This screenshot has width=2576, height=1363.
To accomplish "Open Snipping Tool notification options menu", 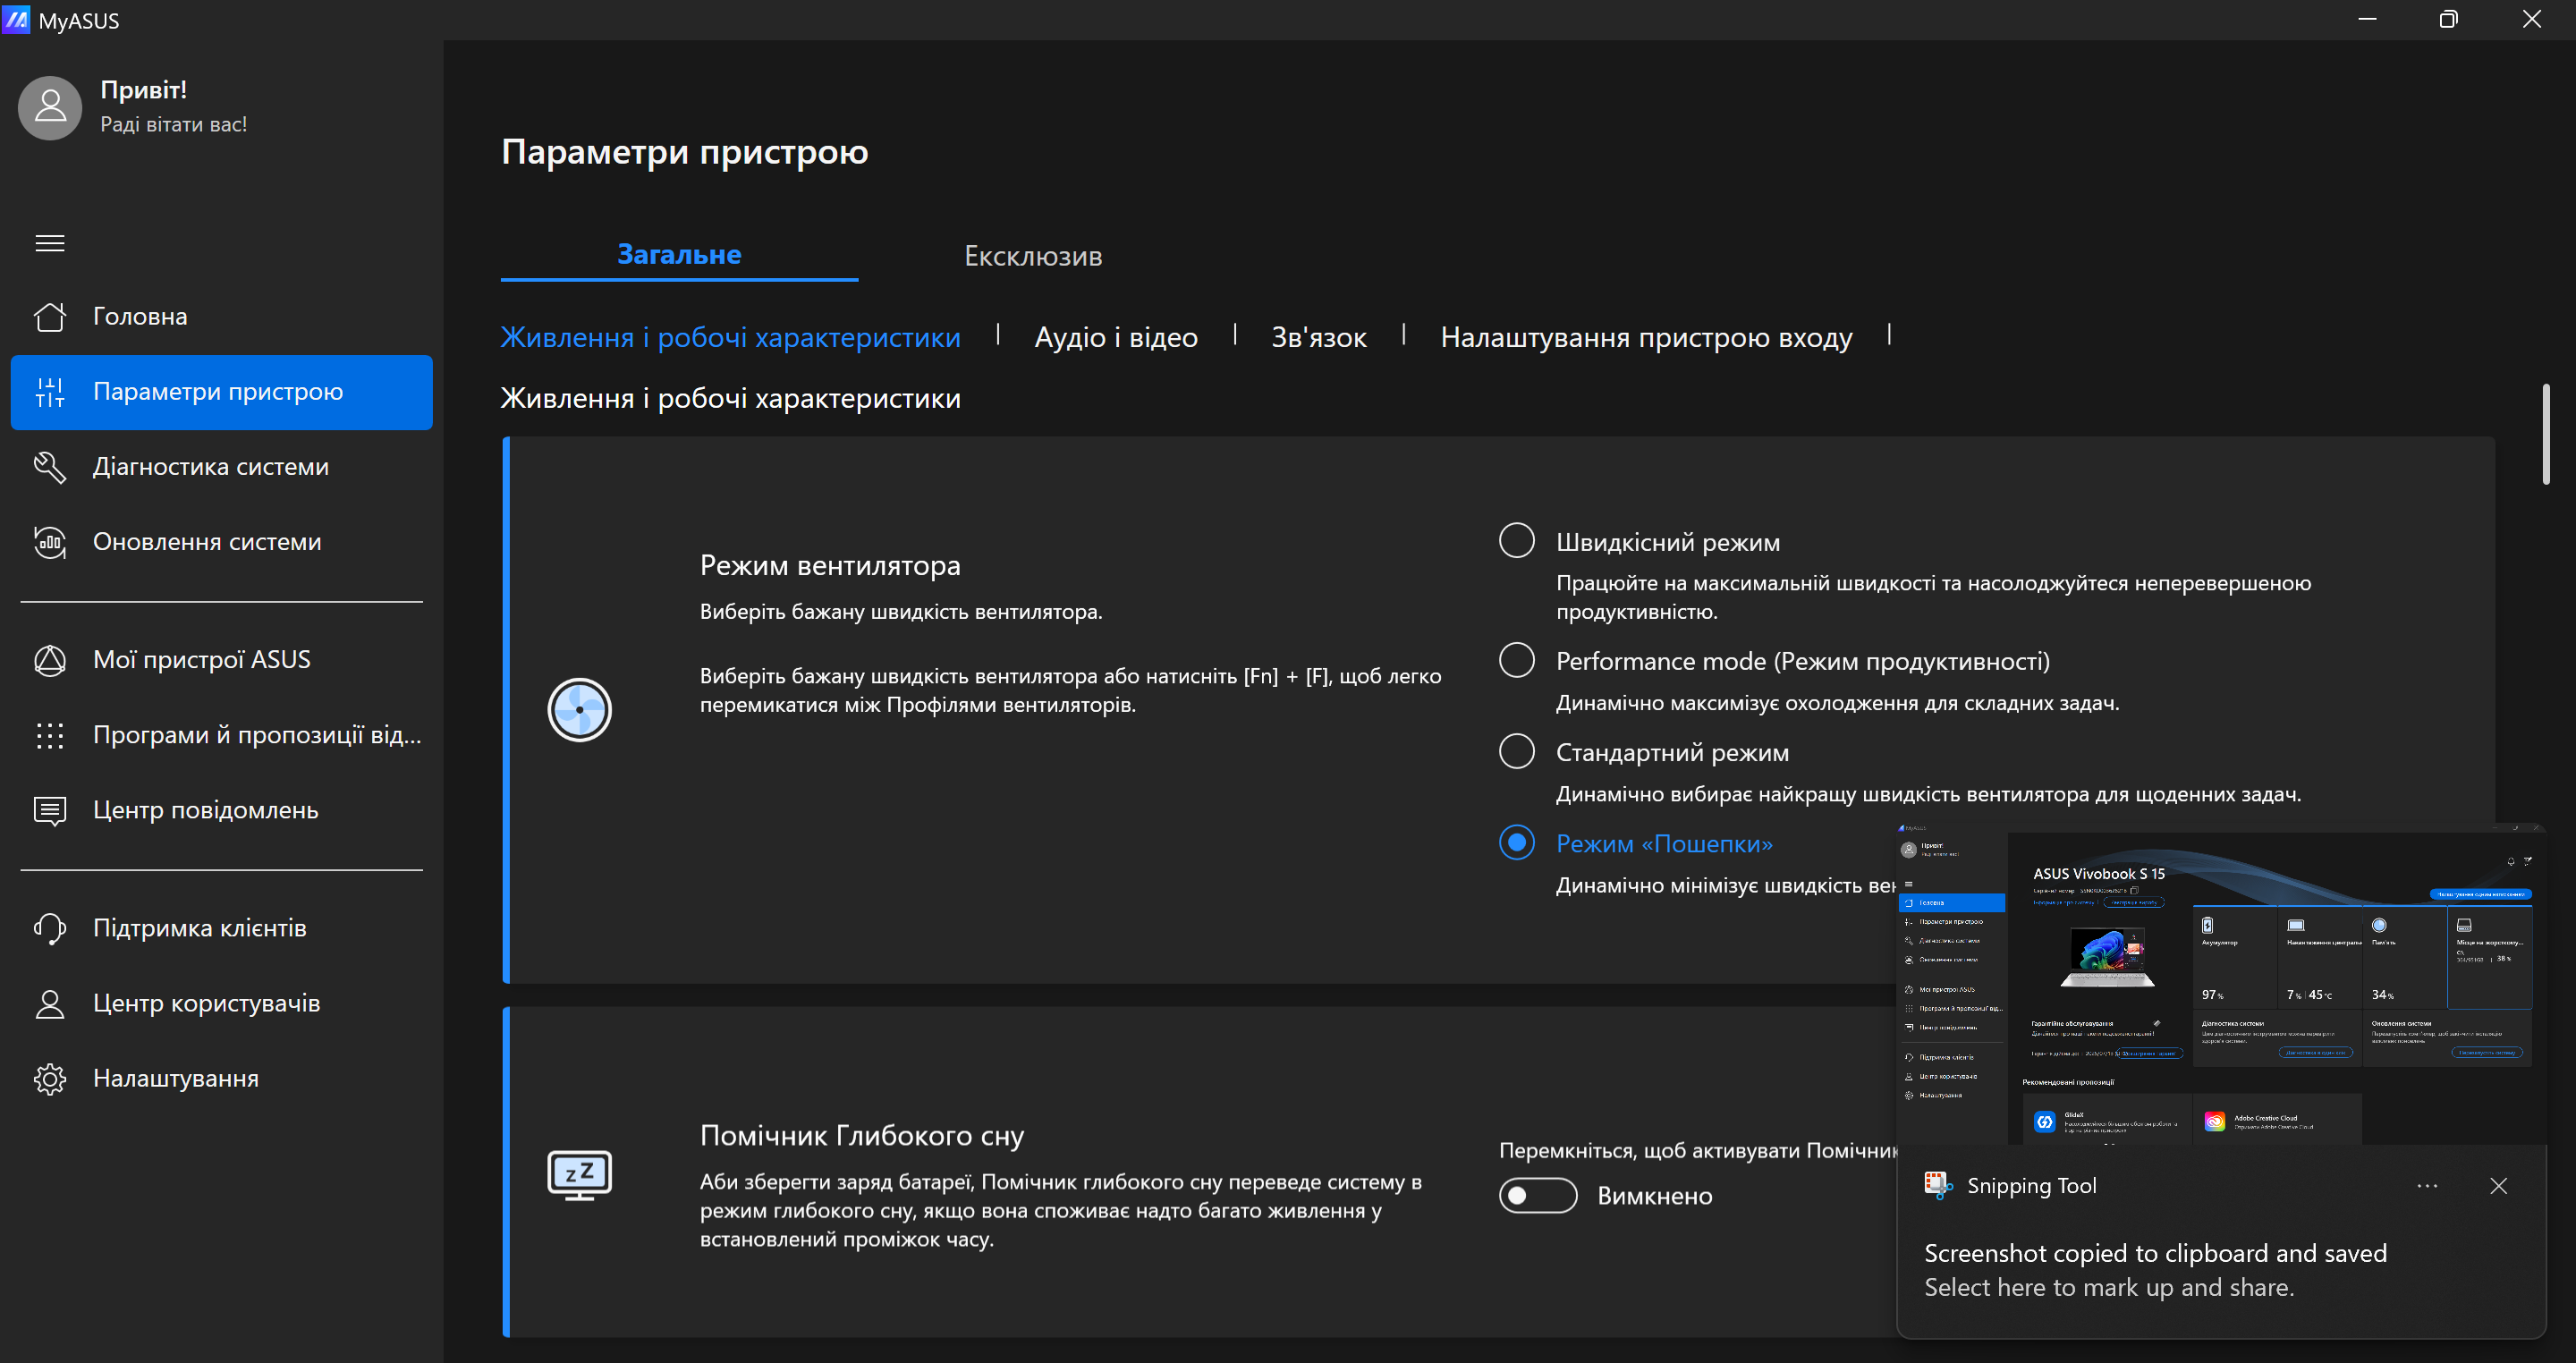I will tap(2427, 1186).
